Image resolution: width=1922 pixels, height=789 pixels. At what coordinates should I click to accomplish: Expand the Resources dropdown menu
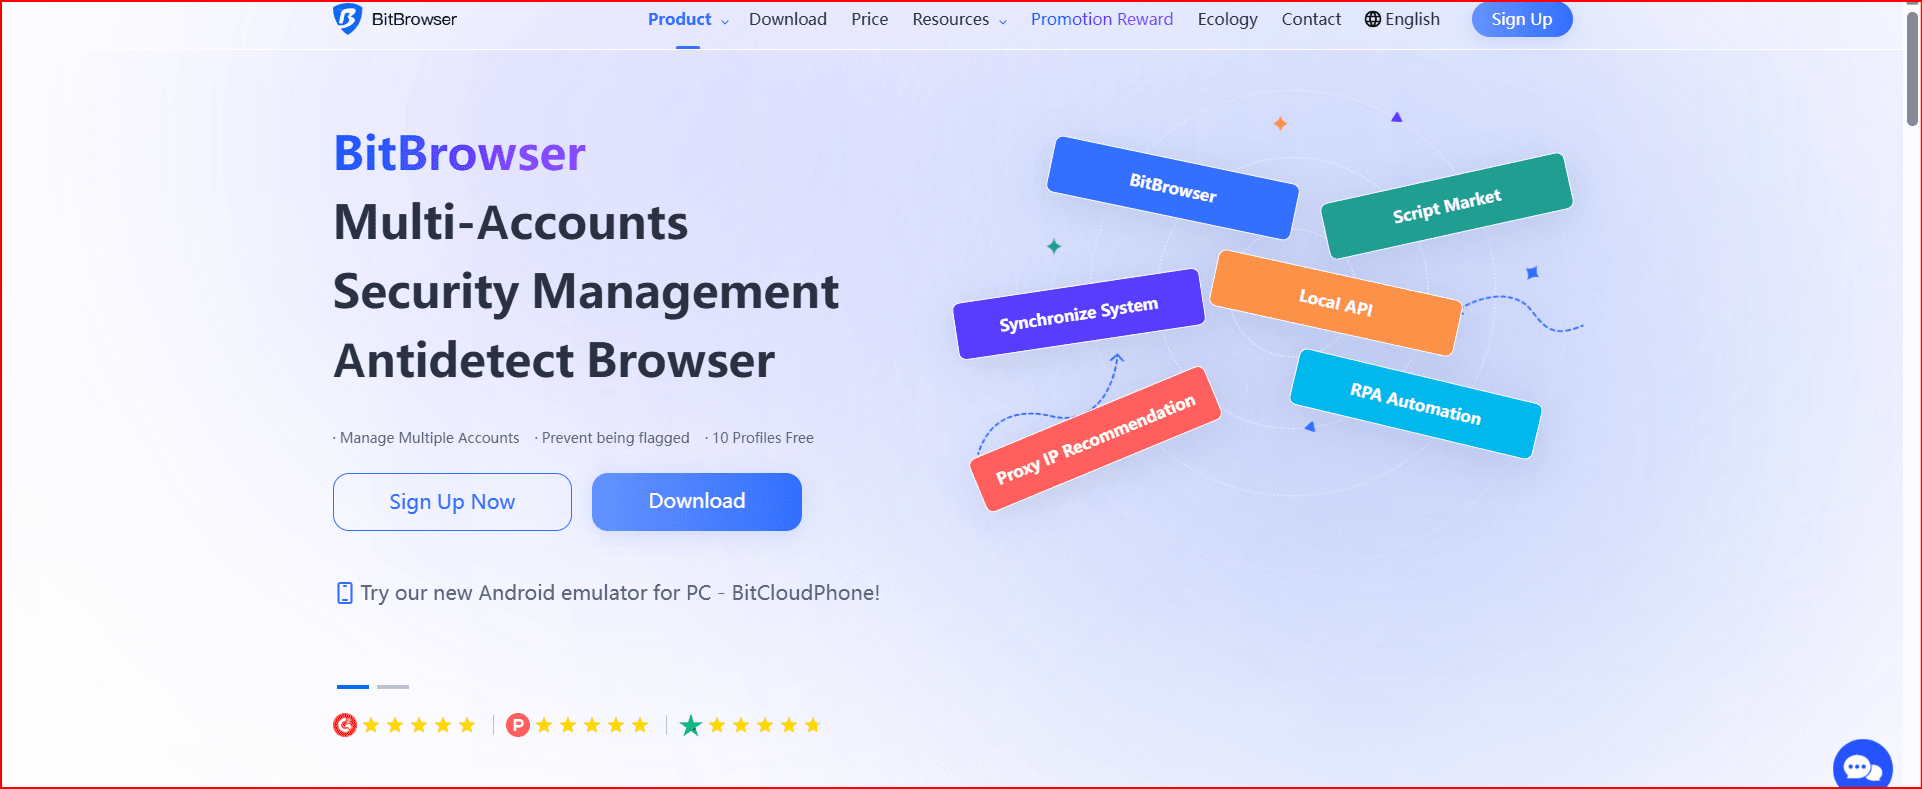tap(959, 19)
